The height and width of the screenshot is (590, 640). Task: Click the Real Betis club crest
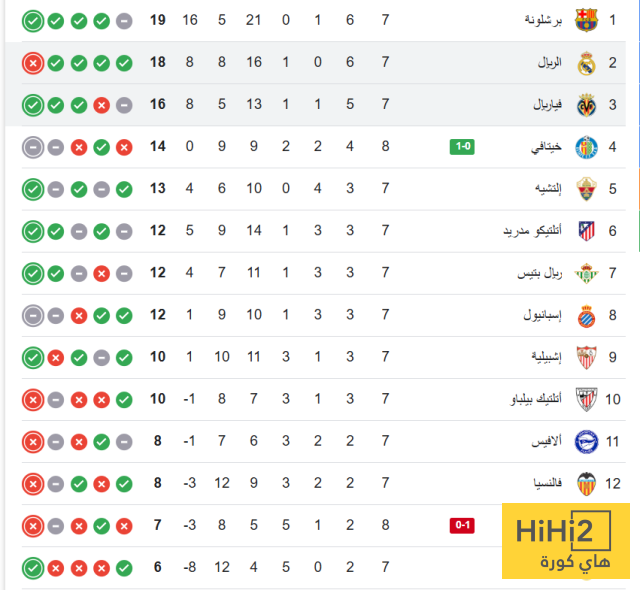(x=586, y=273)
